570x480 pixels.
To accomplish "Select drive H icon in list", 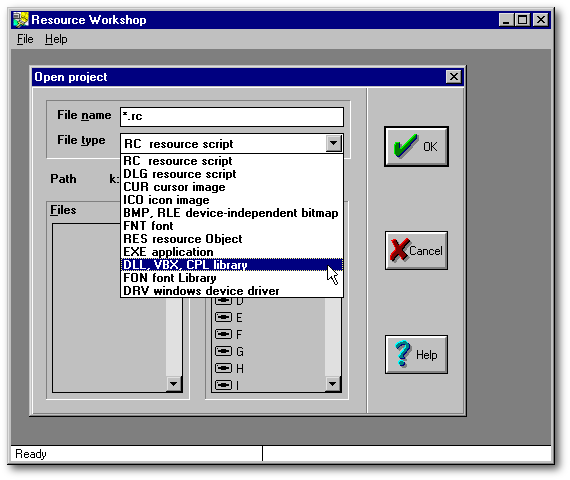I will point(223,368).
